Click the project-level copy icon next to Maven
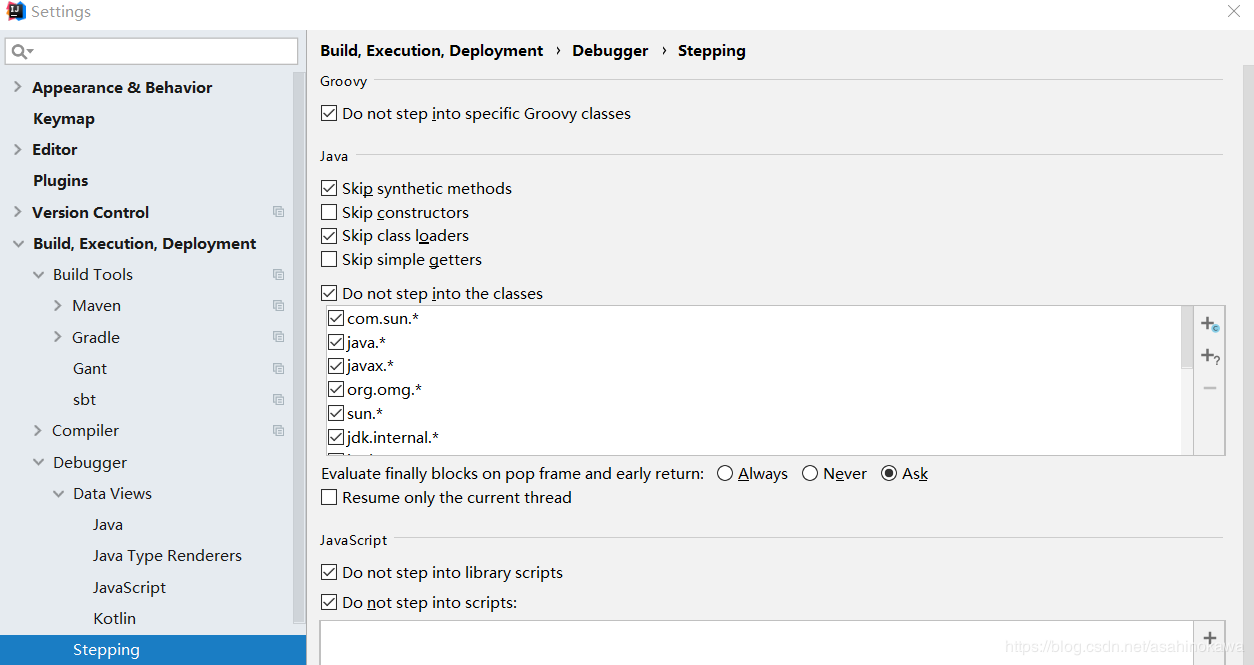Image resolution: width=1254 pixels, height=665 pixels. pyautogui.click(x=278, y=306)
